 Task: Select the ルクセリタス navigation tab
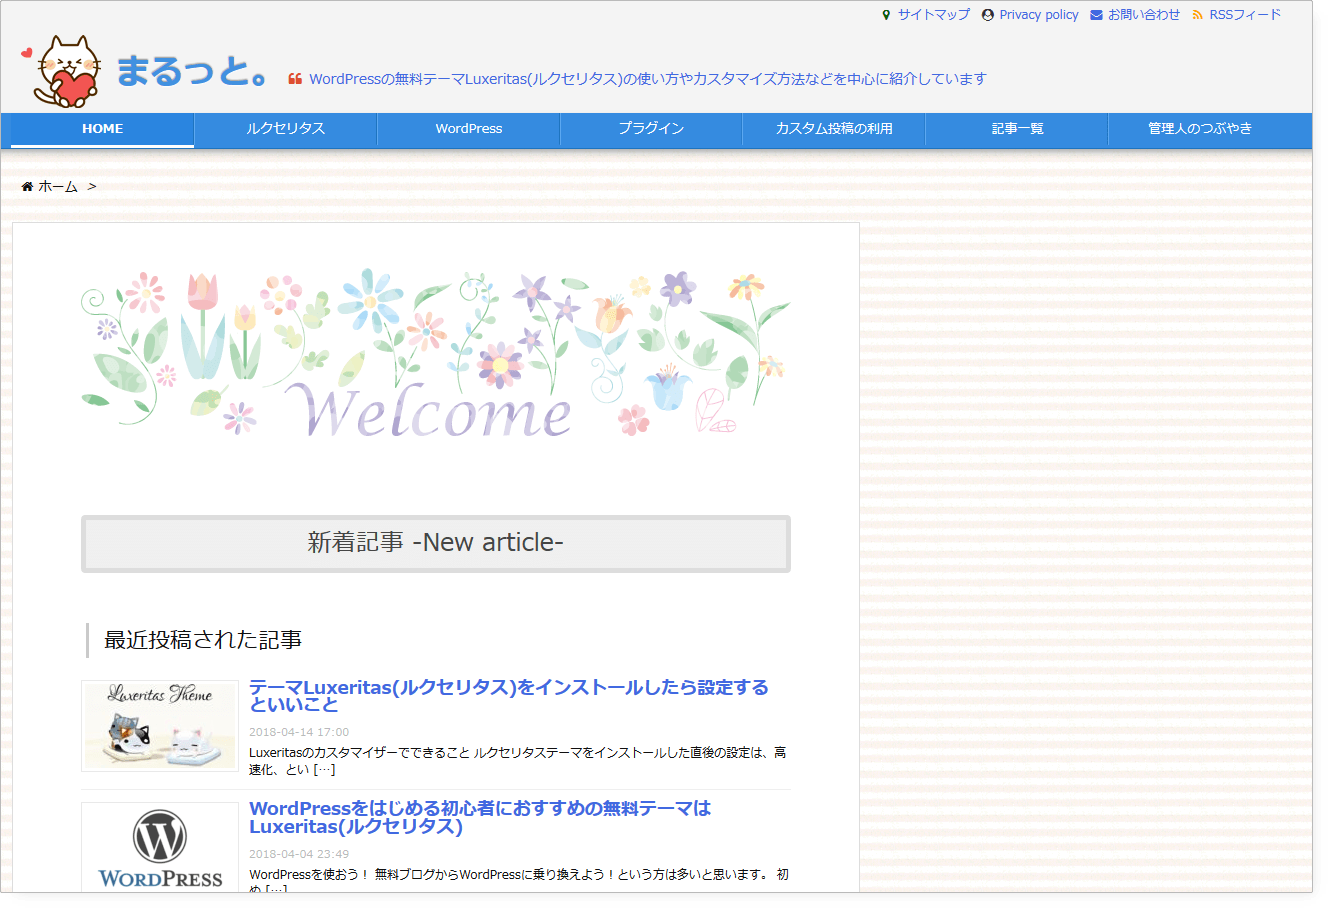point(284,131)
